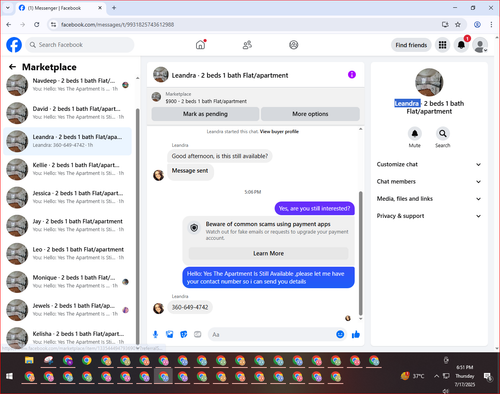The width and height of the screenshot is (500, 394).
Task: Open David conversation
Action: 68,113
